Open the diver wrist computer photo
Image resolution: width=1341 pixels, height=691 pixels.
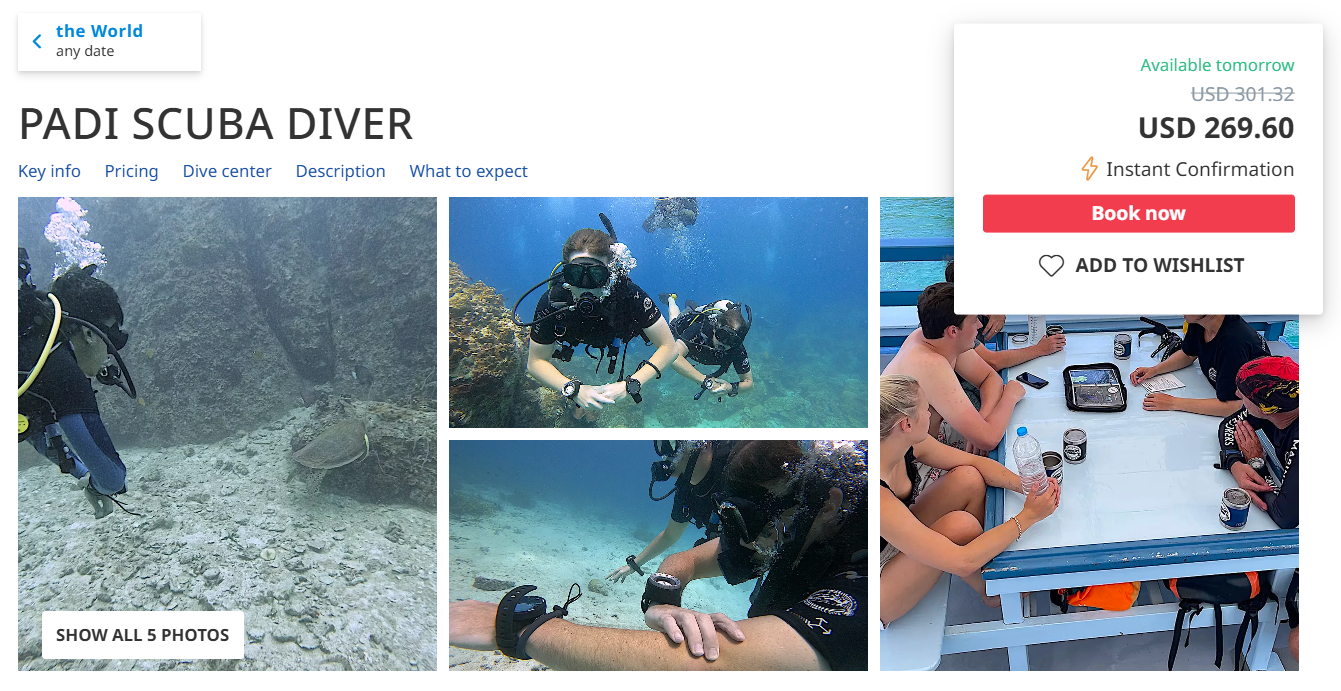[x=658, y=555]
